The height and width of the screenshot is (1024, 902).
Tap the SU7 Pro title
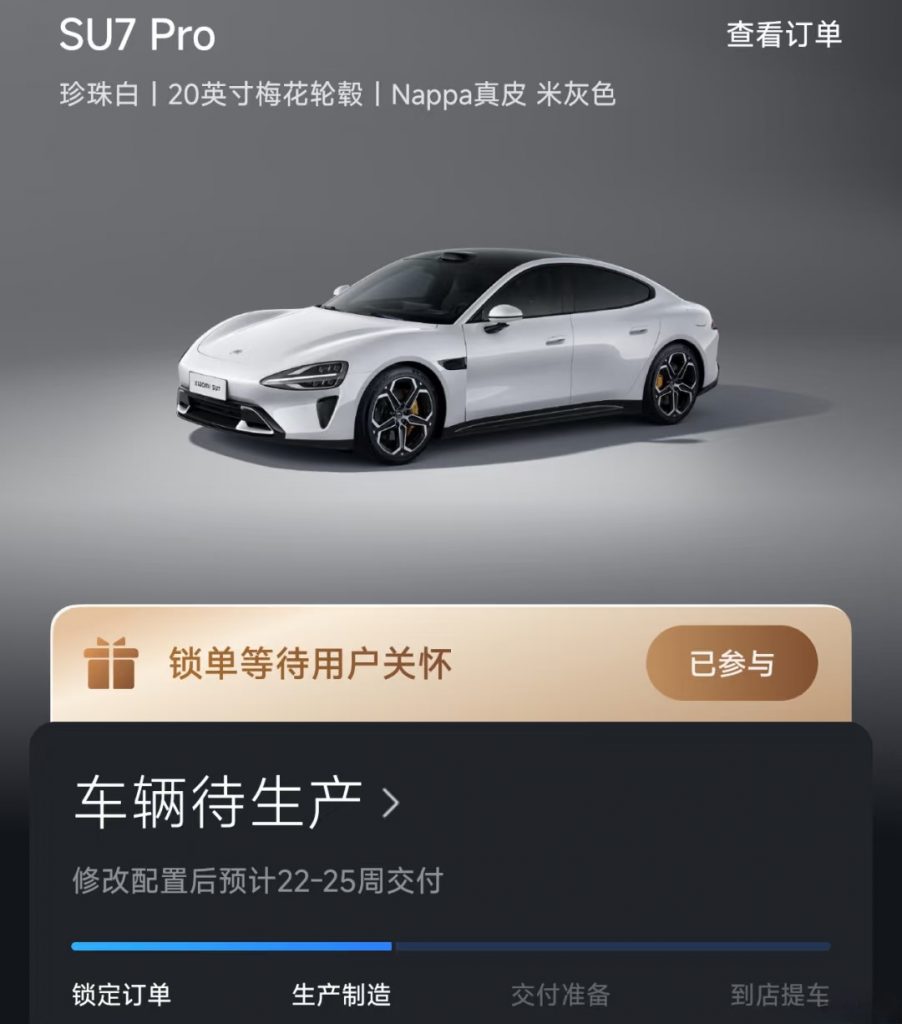(137, 35)
